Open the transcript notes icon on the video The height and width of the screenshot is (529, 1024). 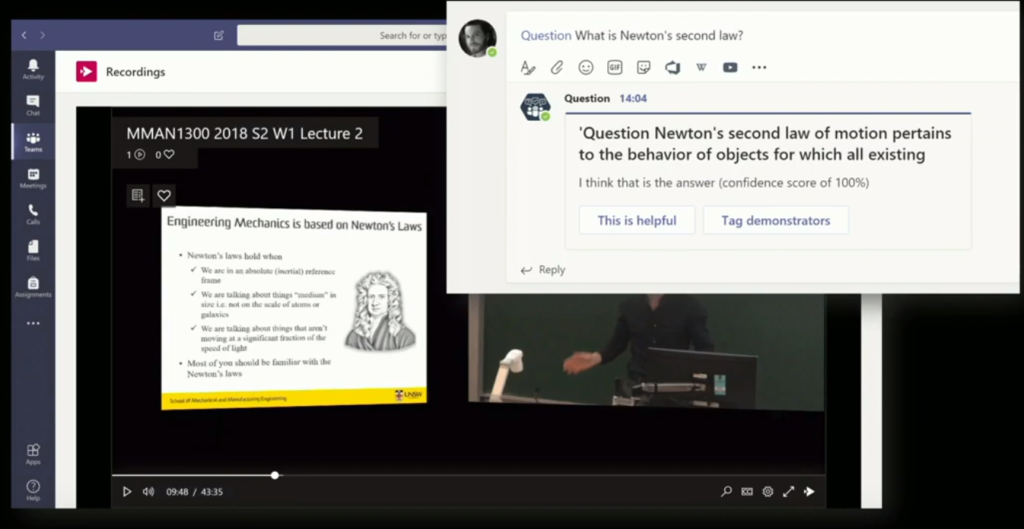coord(138,195)
